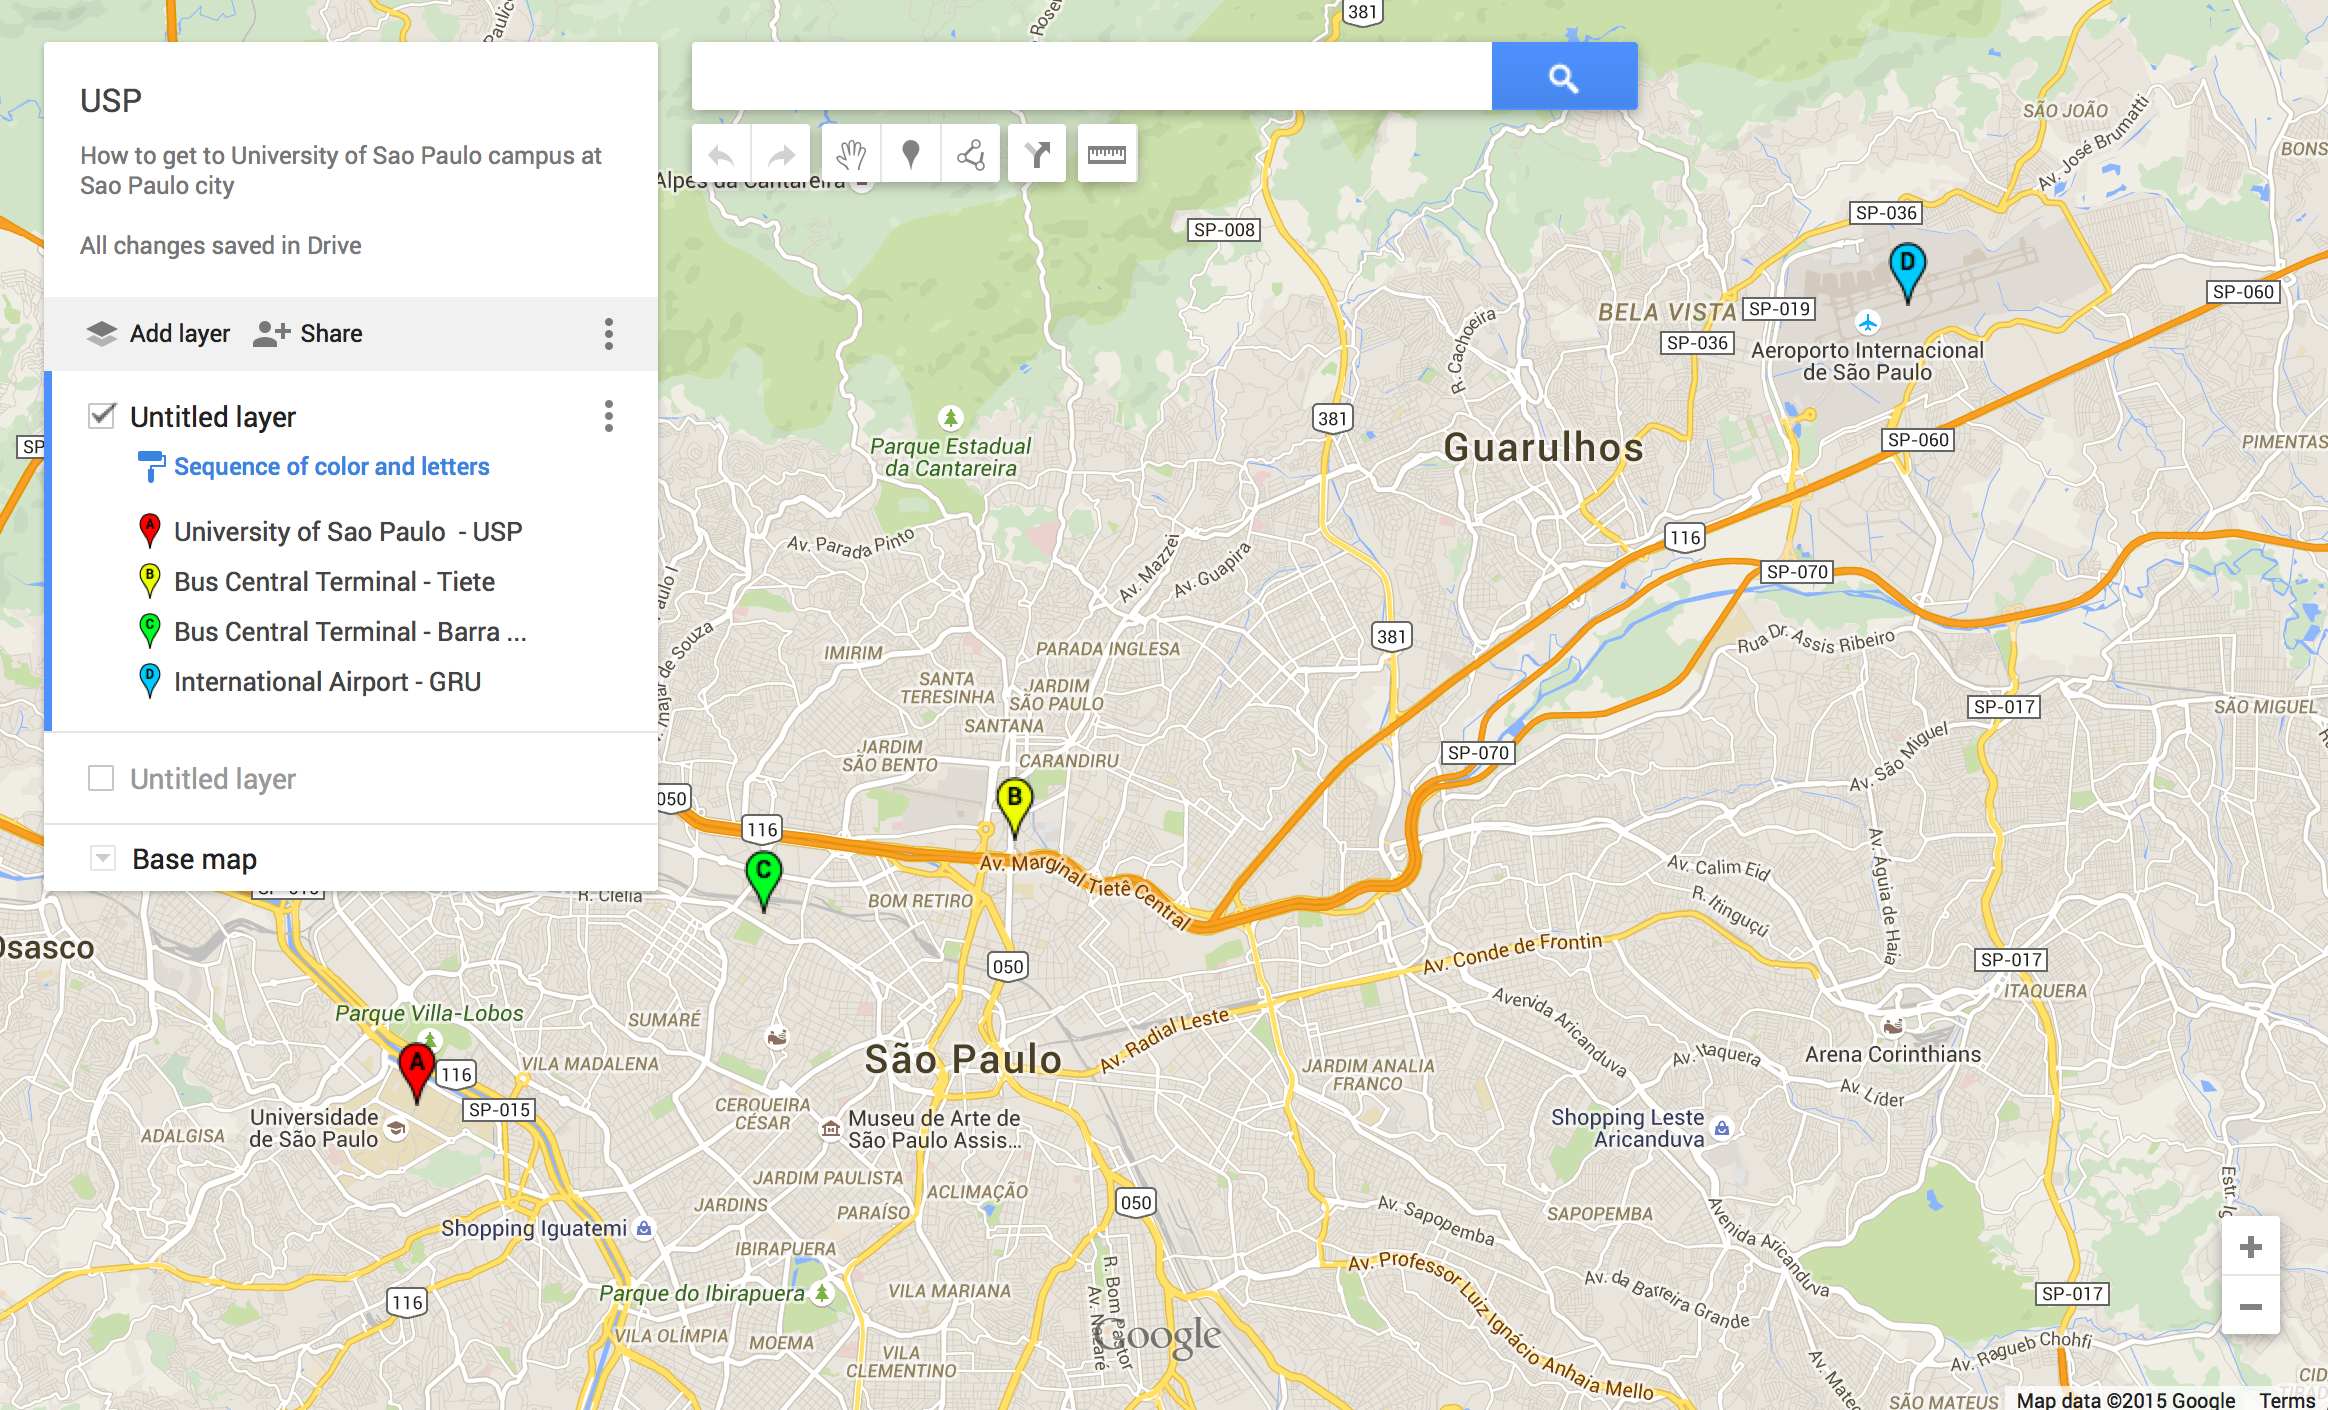Open Sequence of color and letters style
The width and height of the screenshot is (2328, 1410).
tap(331, 467)
